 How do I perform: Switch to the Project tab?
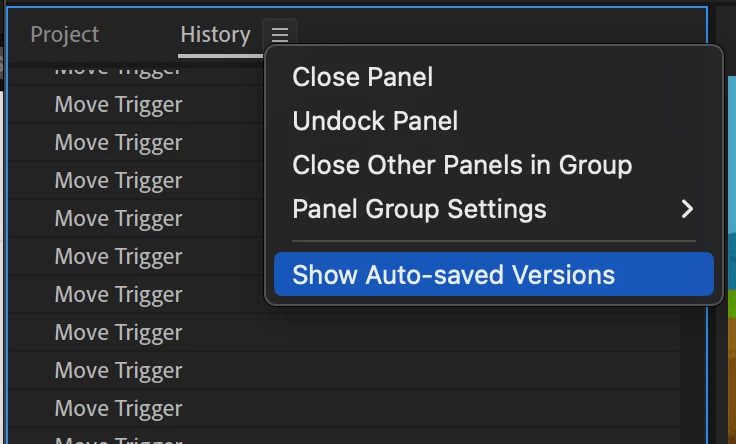(x=65, y=35)
